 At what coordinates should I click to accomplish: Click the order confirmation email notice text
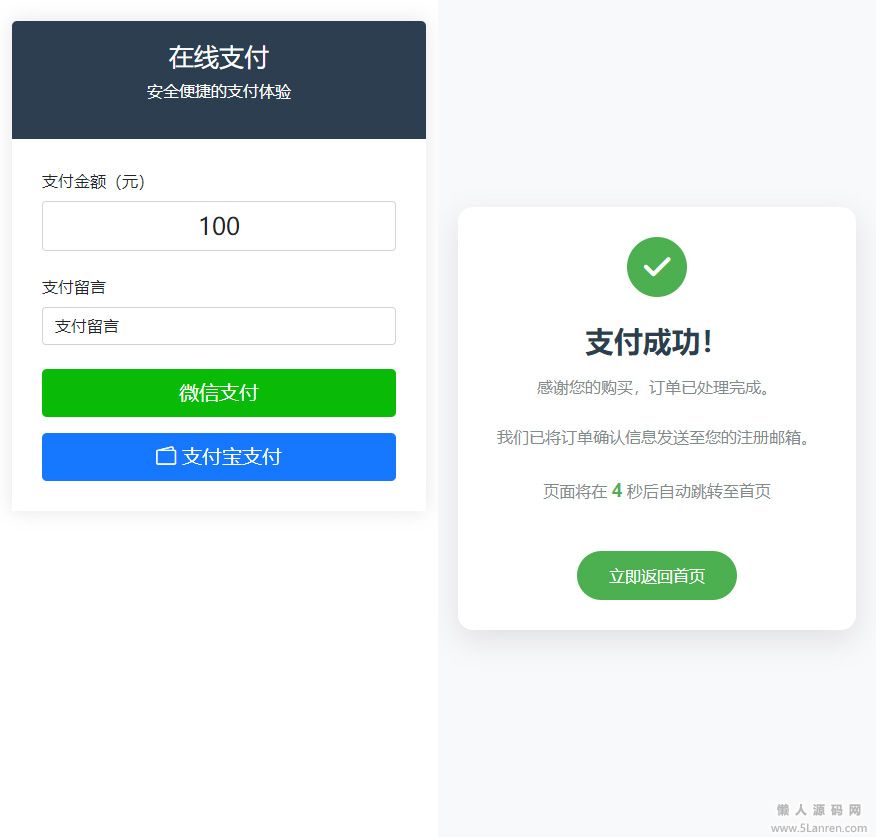tap(653, 437)
